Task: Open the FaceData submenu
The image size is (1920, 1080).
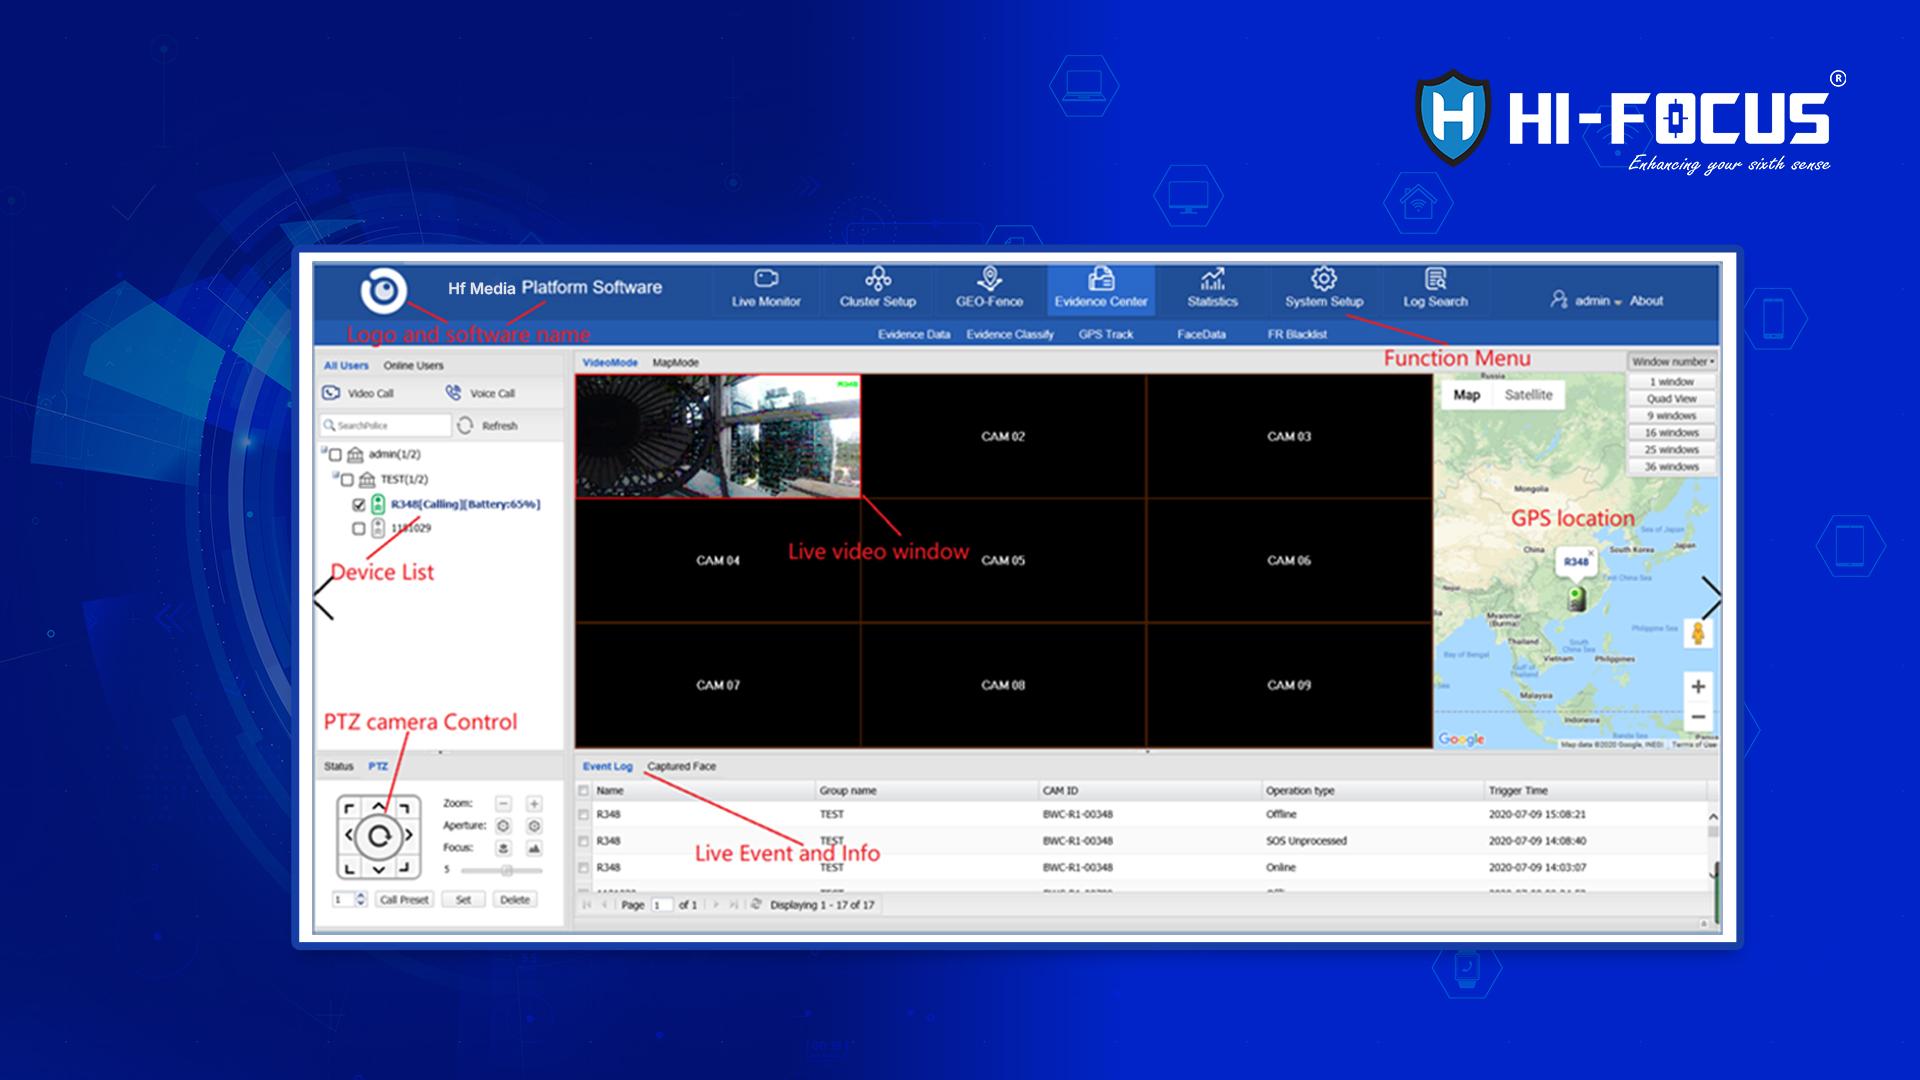Action: (x=1201, y=334)
